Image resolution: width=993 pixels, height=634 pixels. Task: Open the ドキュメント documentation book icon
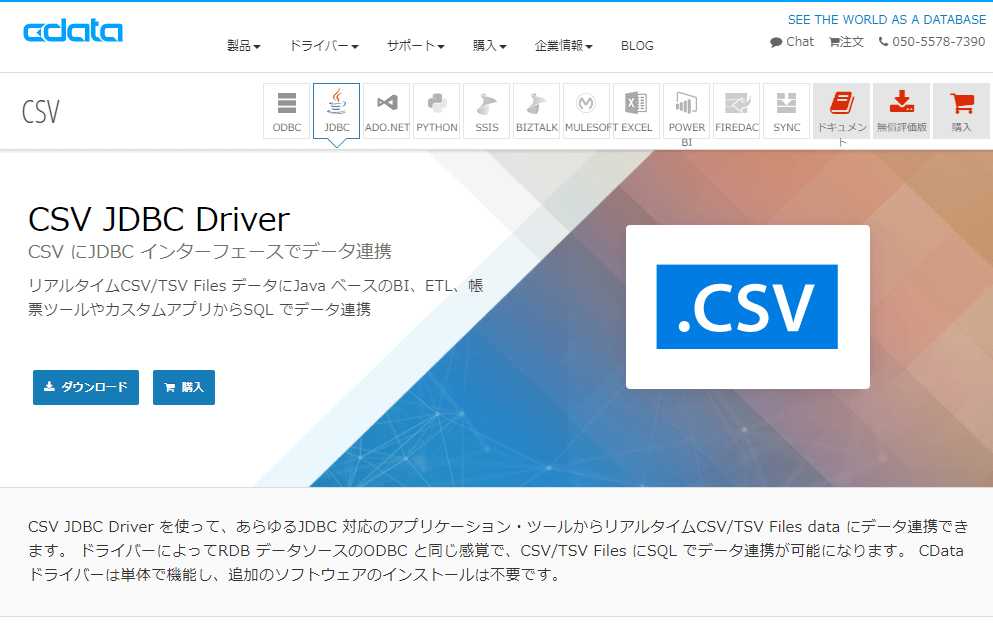click(842, 111)
